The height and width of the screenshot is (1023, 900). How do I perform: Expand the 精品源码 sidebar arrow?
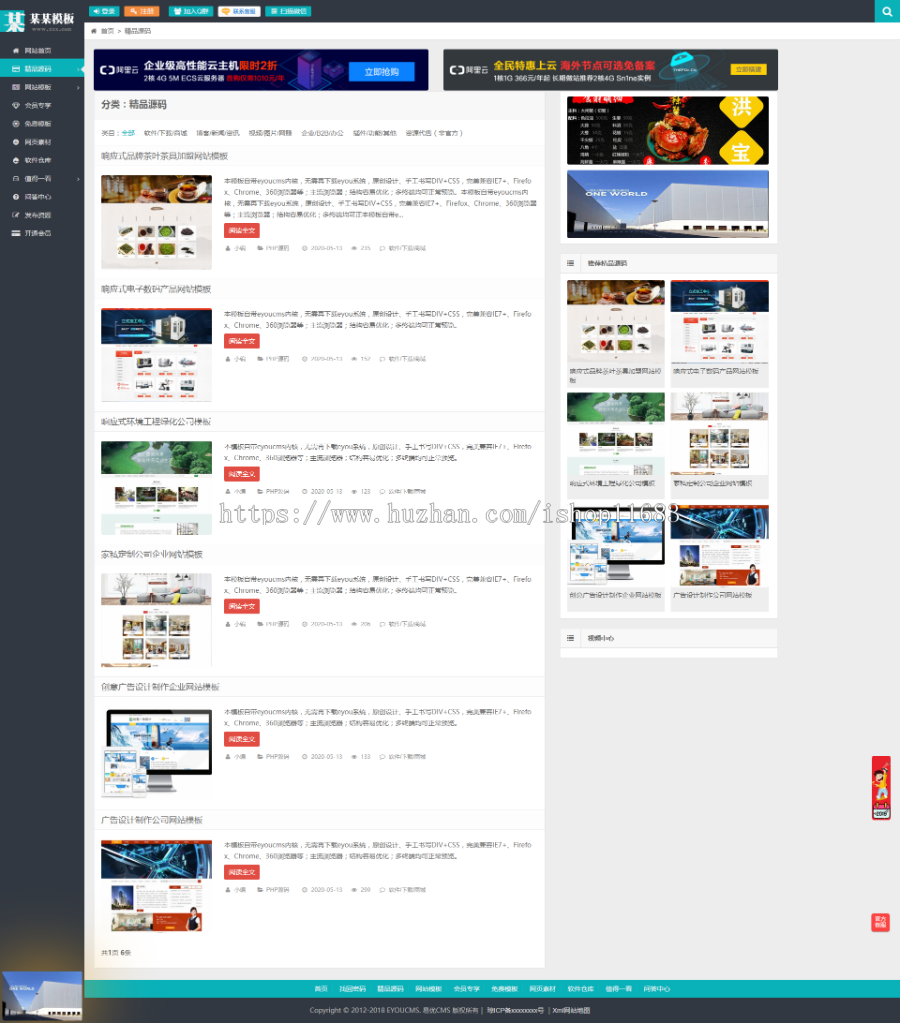pos(78,69)
